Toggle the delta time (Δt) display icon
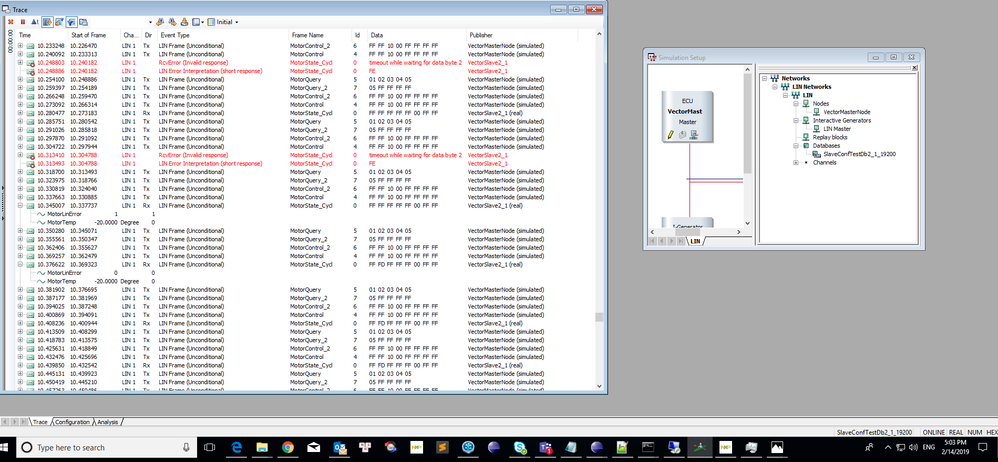The height and width of the screenshot is (462, 998). click(x=34, y=22)
